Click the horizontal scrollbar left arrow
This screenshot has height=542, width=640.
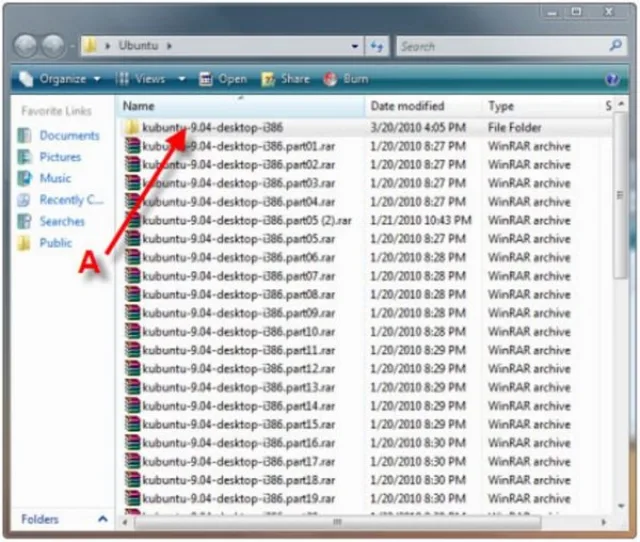[x=125, y=522]
